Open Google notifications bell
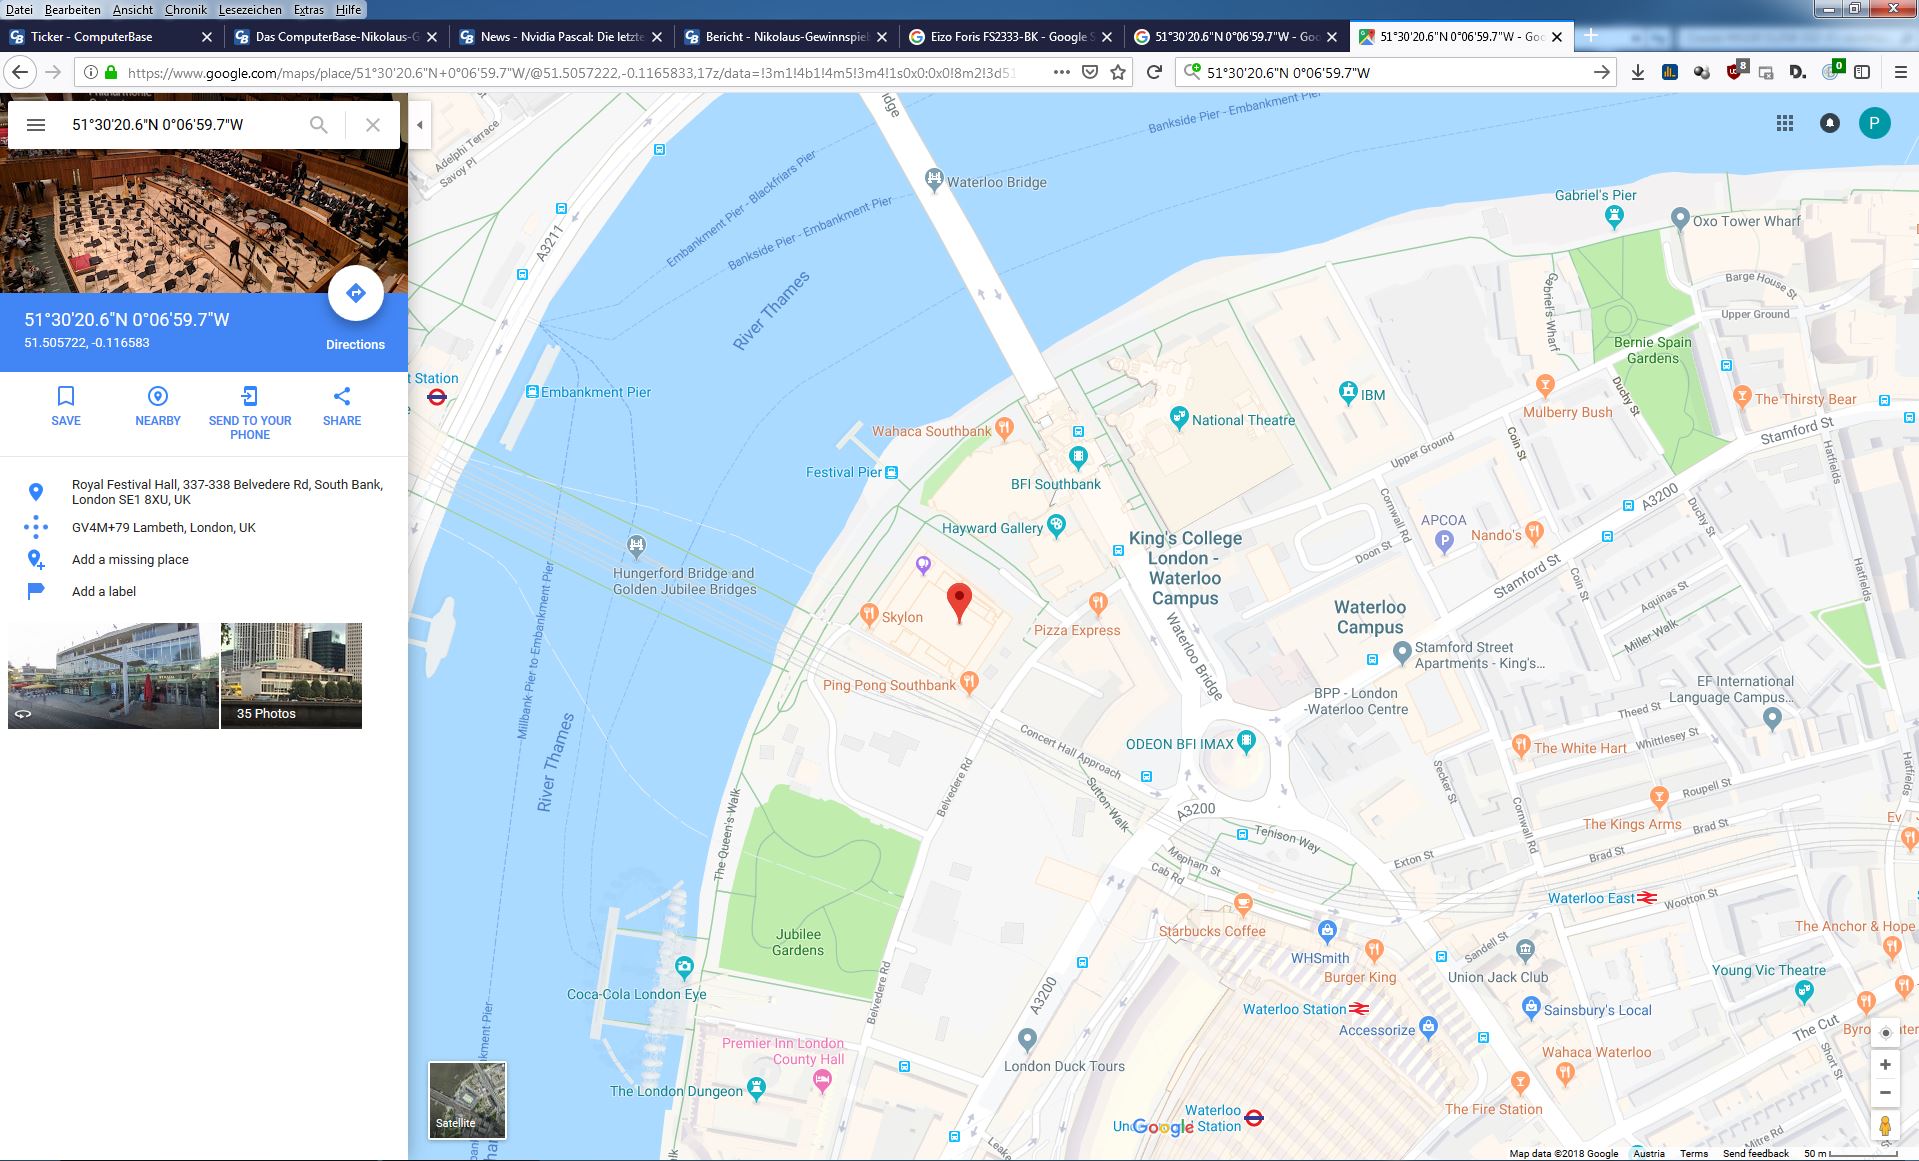The image size is (1919, 1161). [x=1830, y=123]
